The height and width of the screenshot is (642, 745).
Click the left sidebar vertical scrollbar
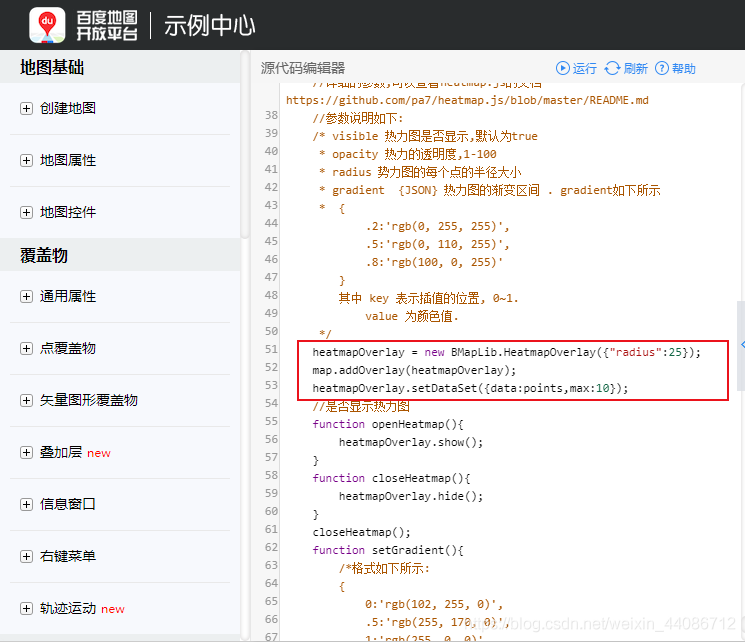pos(245,145)
